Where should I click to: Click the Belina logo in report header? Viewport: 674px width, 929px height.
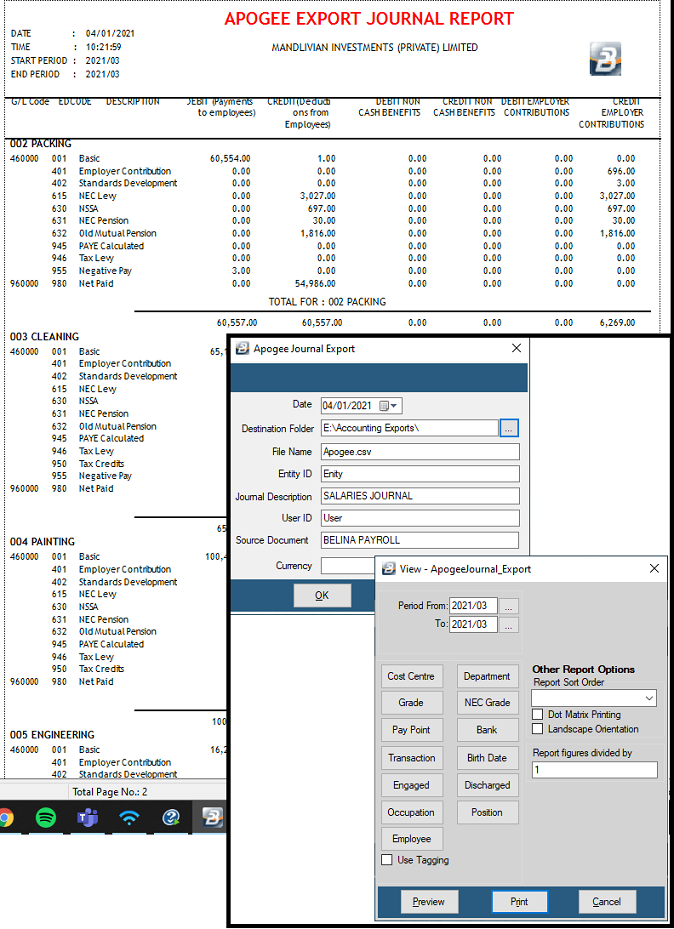coord(605,59)
